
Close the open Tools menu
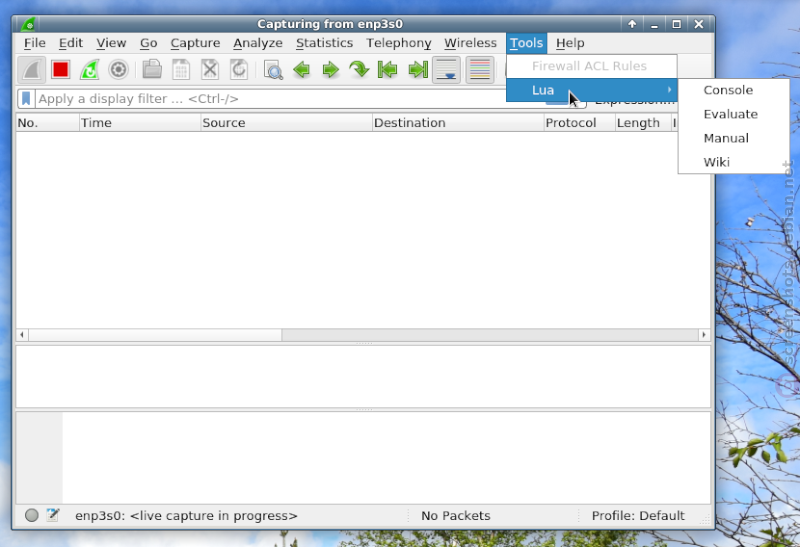[x=526, y=43]
